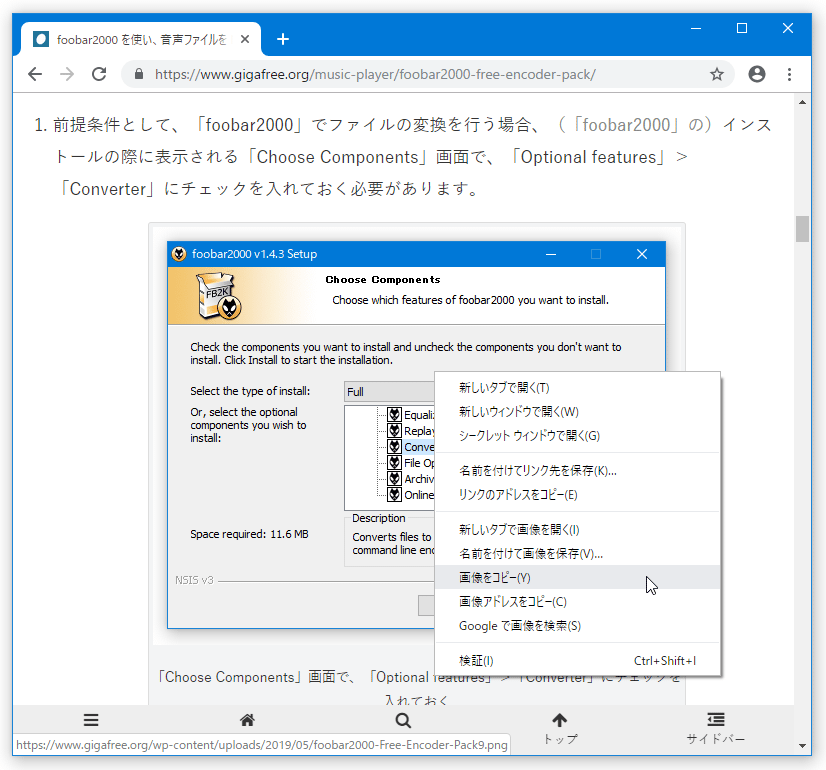The width and height of the screenshot is (826, 770).
Task: Toggle the Online component checkbox
Action: [x=395, y=495]
